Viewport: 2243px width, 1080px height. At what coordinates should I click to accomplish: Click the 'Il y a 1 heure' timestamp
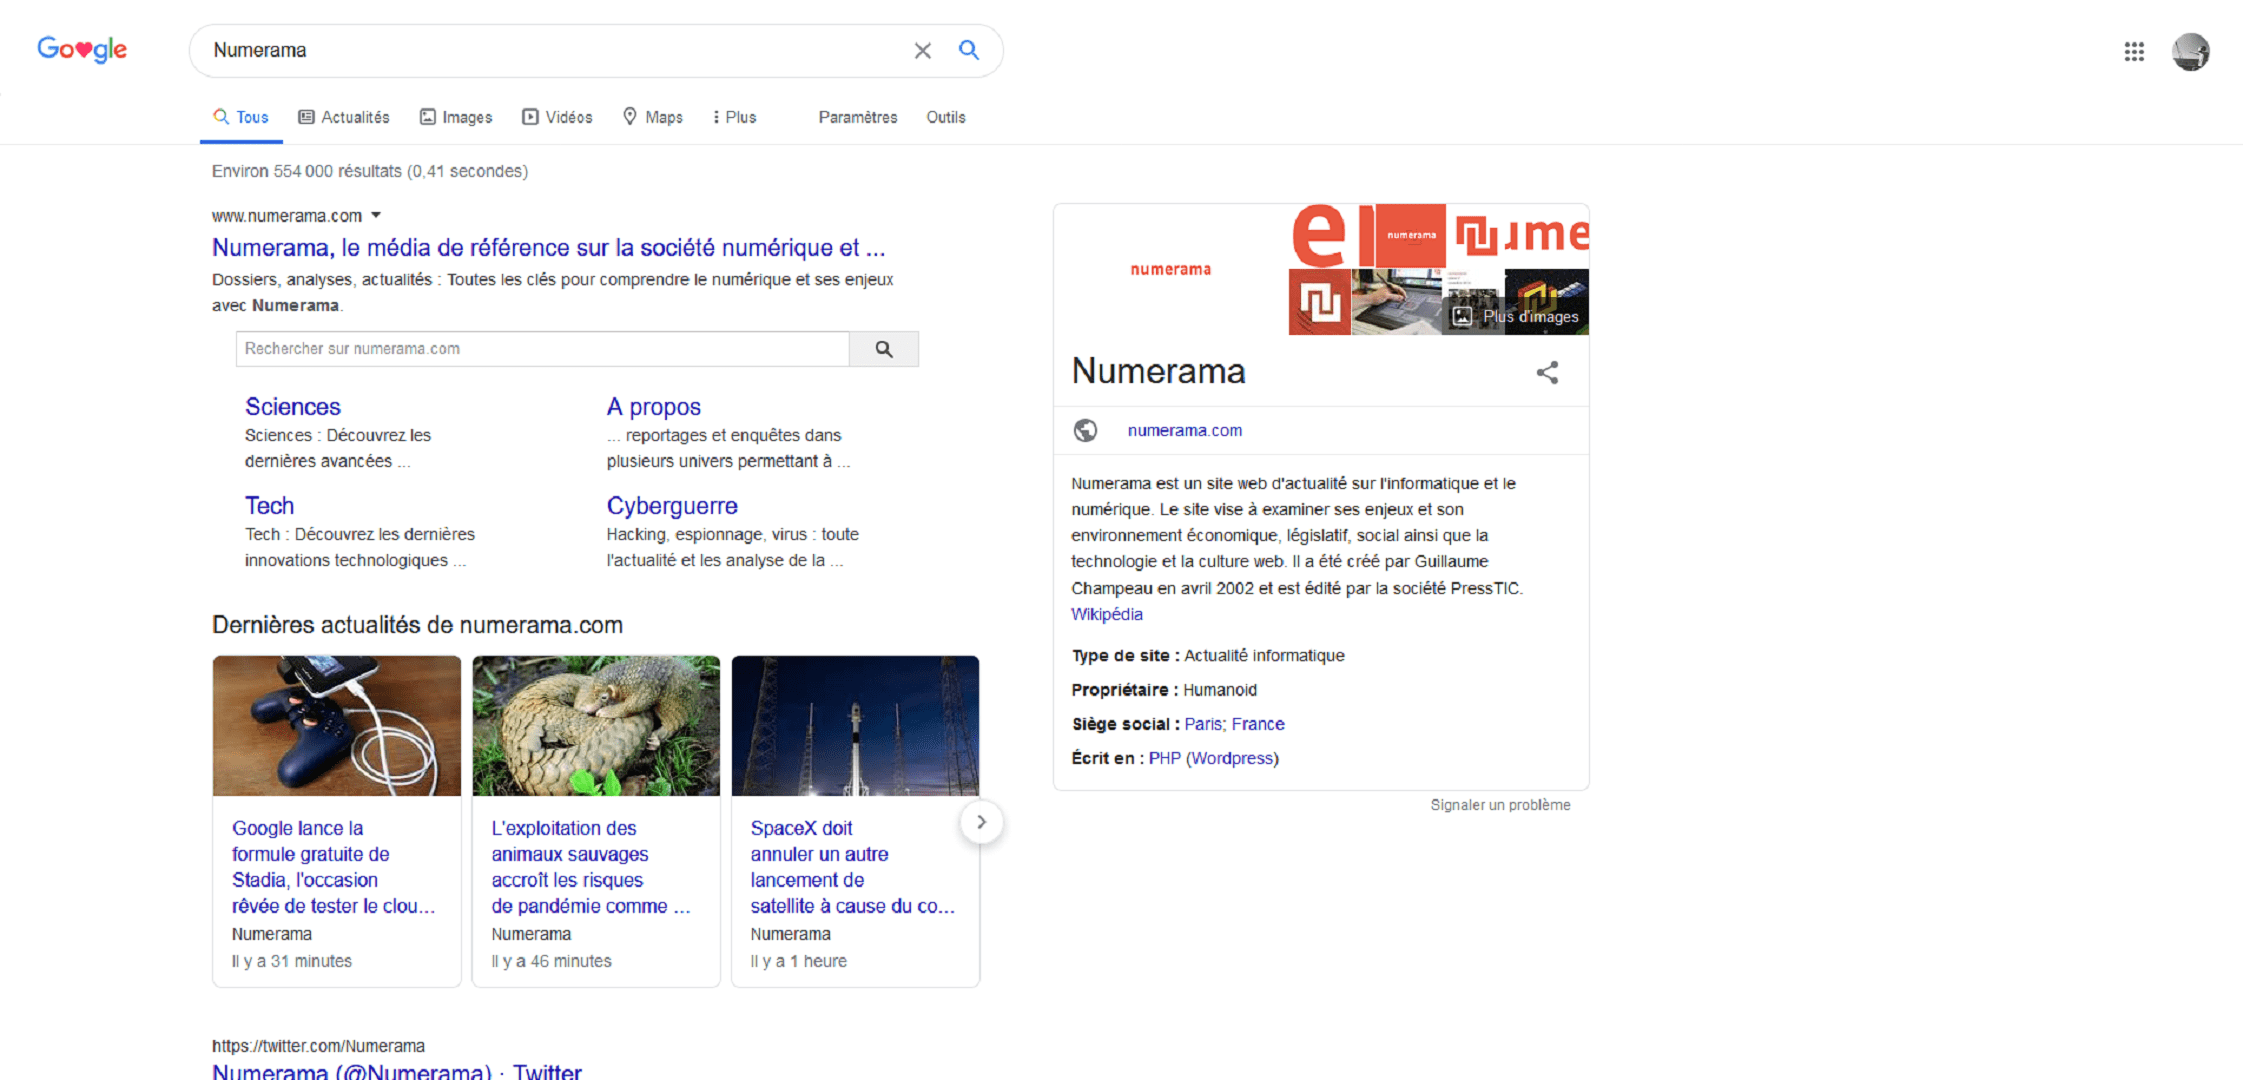(x=799, y=961)
